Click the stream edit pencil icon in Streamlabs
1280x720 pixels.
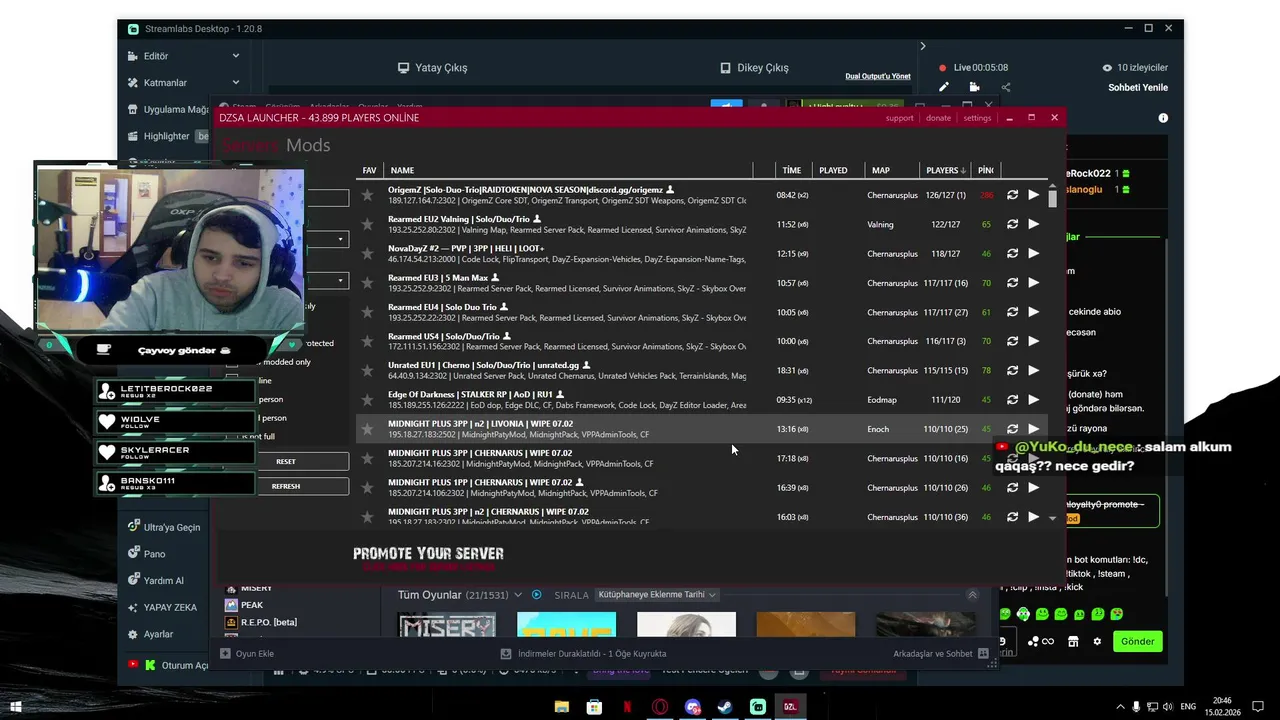[x=943, y=87]
